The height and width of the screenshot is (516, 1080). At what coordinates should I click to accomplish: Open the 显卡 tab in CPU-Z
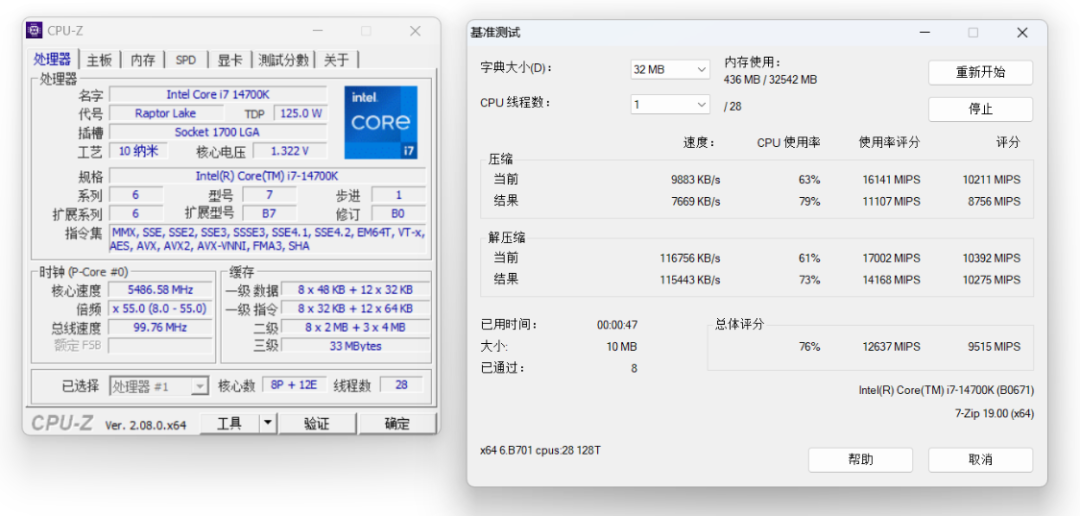[x=230, y=60]
